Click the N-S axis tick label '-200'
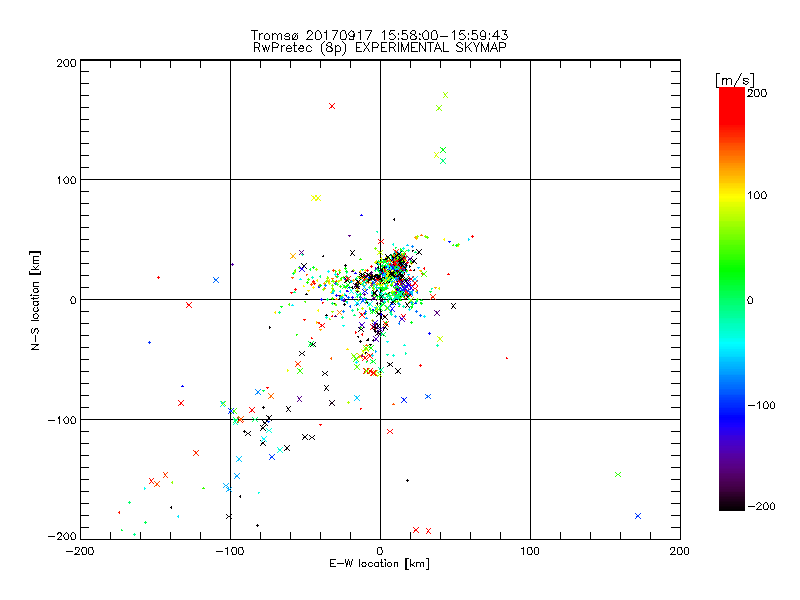This screenshot has height=600, width=800. point(62,536)
